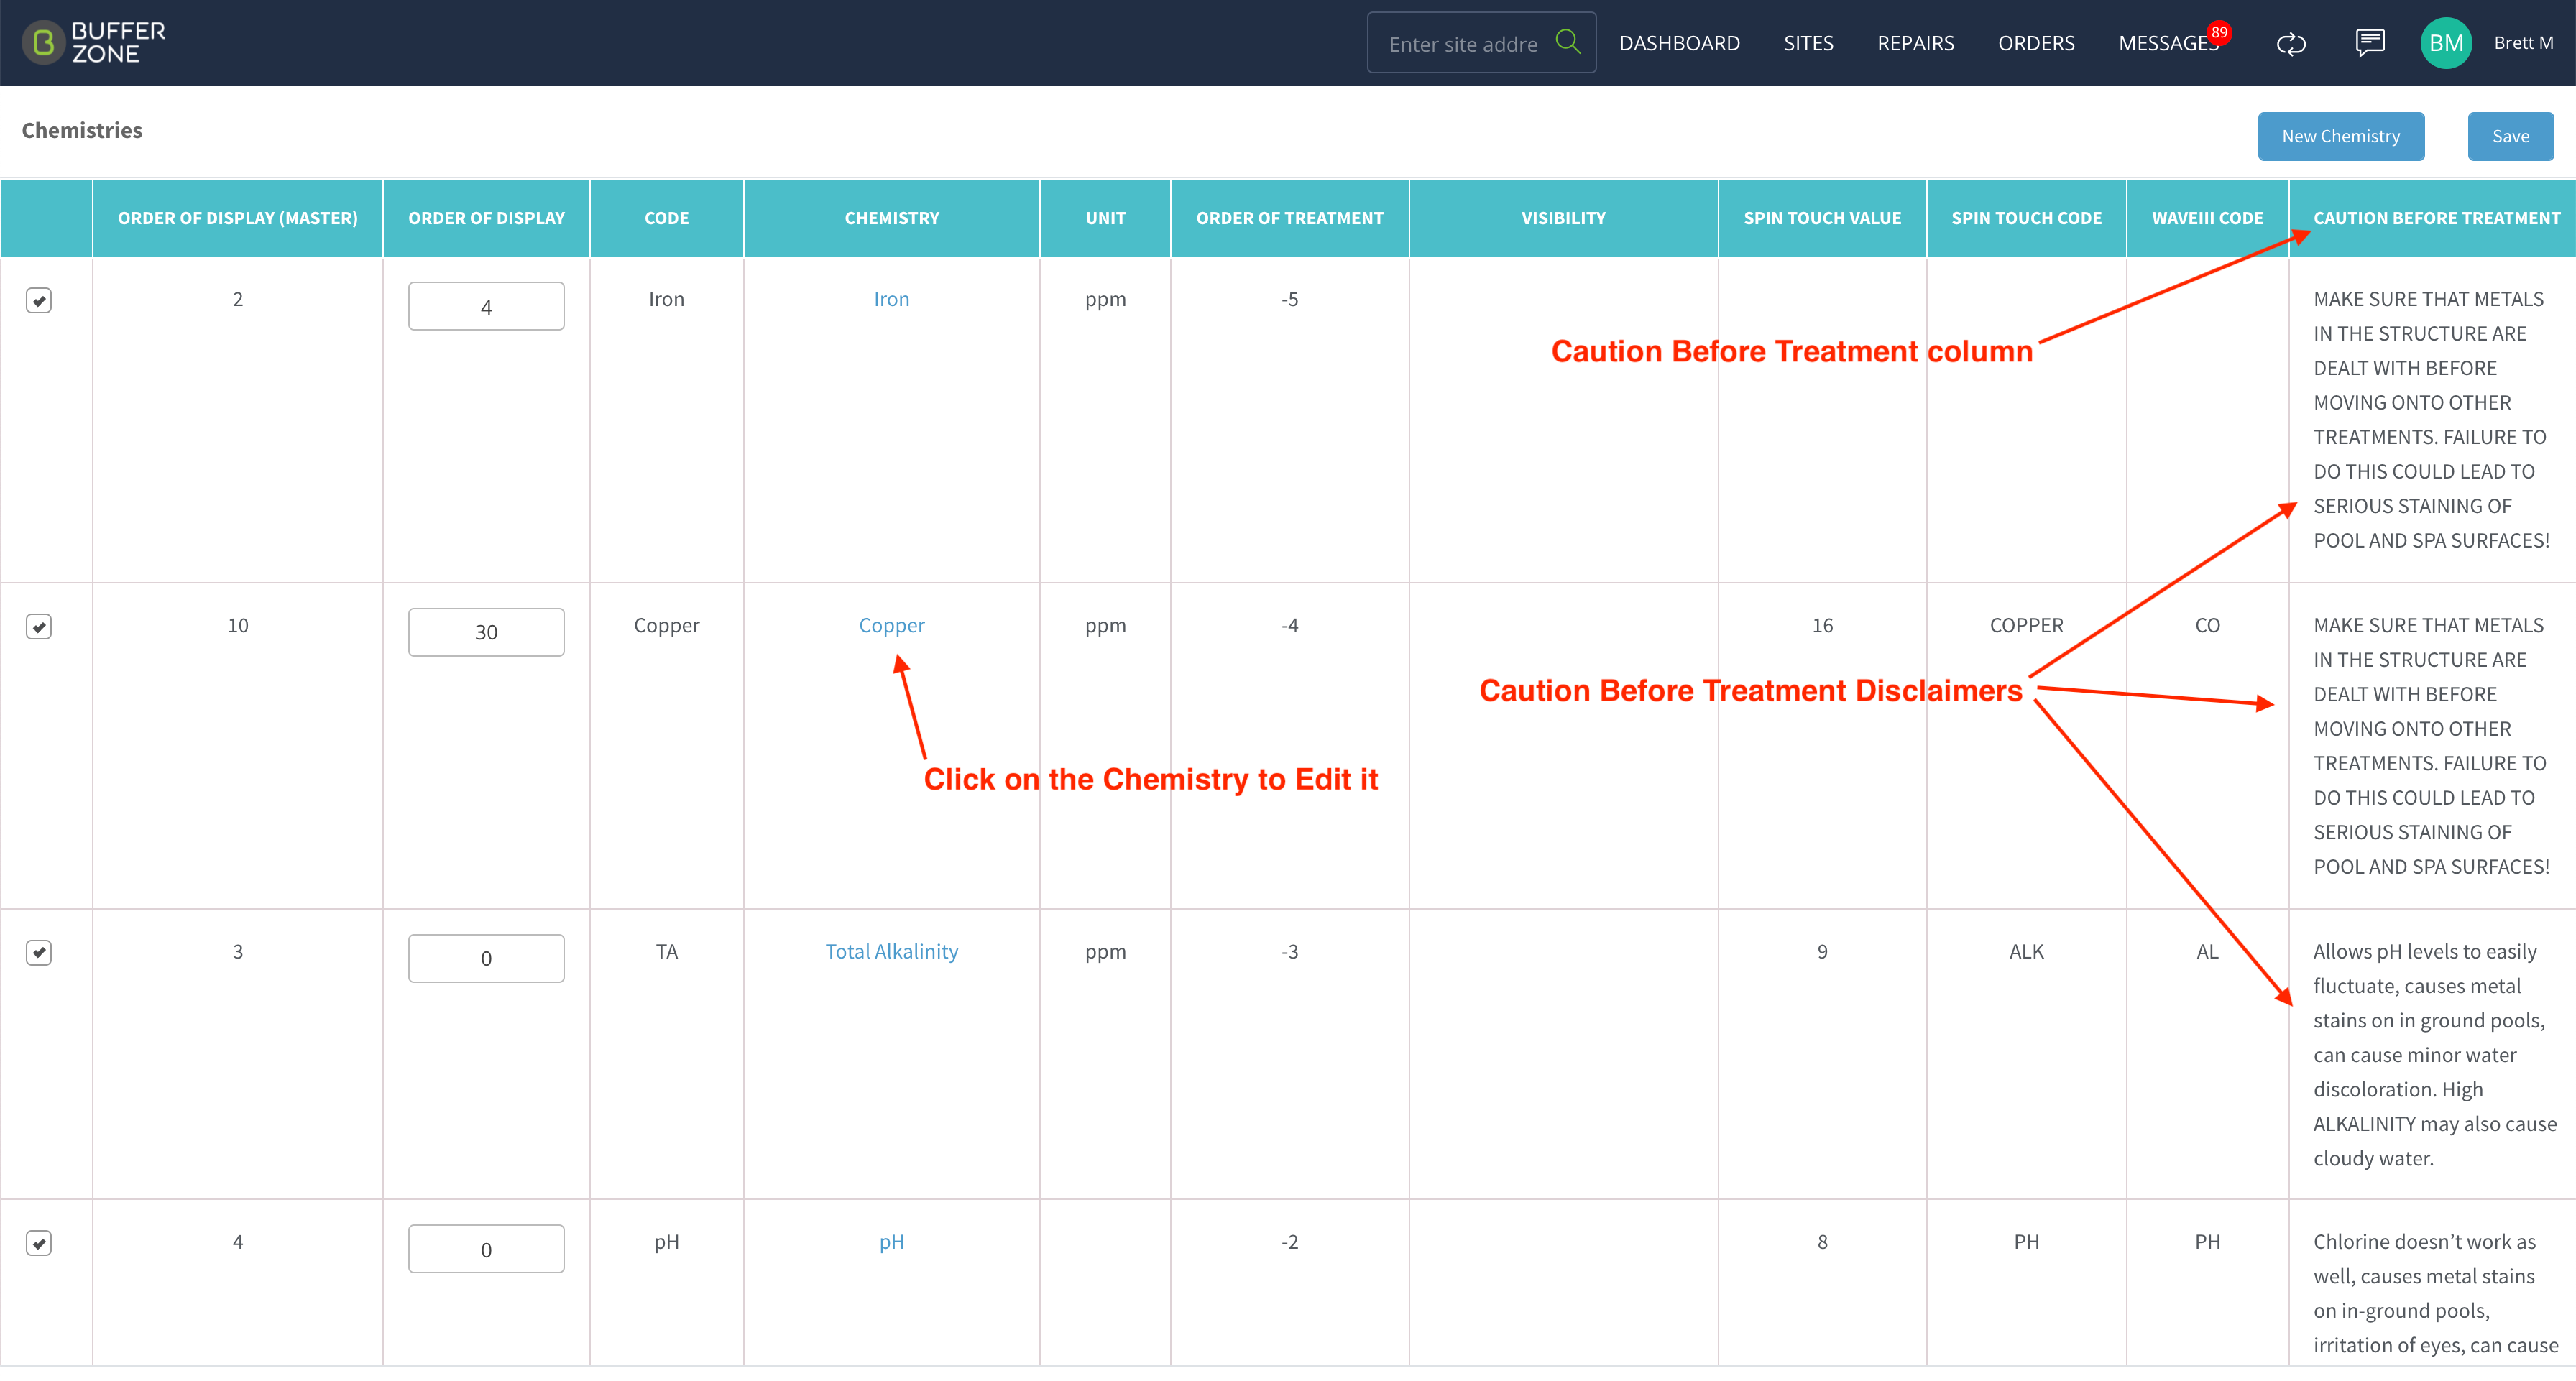The width and height of the screenshot is (2576, 1381).
Task: Toggle the Total Alkalinity row checkbox
Action: [x=39, y=952]
